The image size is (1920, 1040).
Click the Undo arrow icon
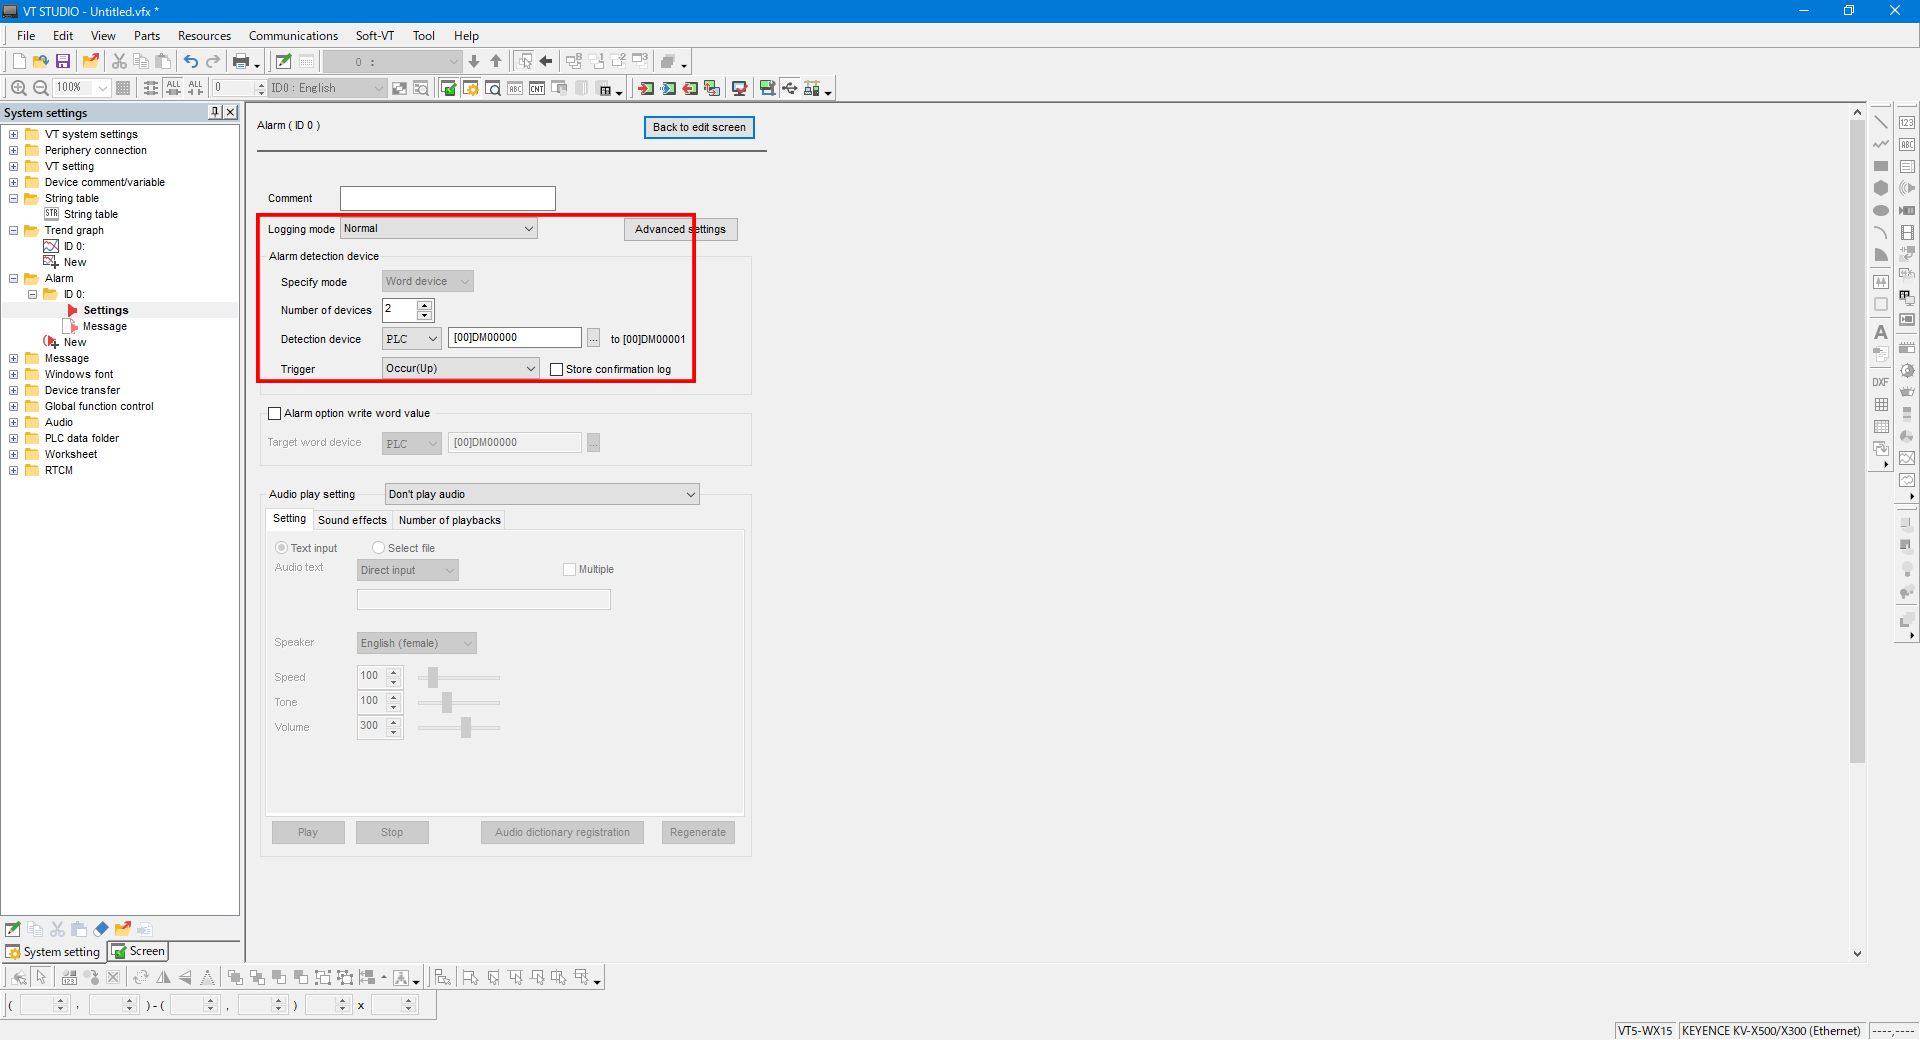coord(190,62)
